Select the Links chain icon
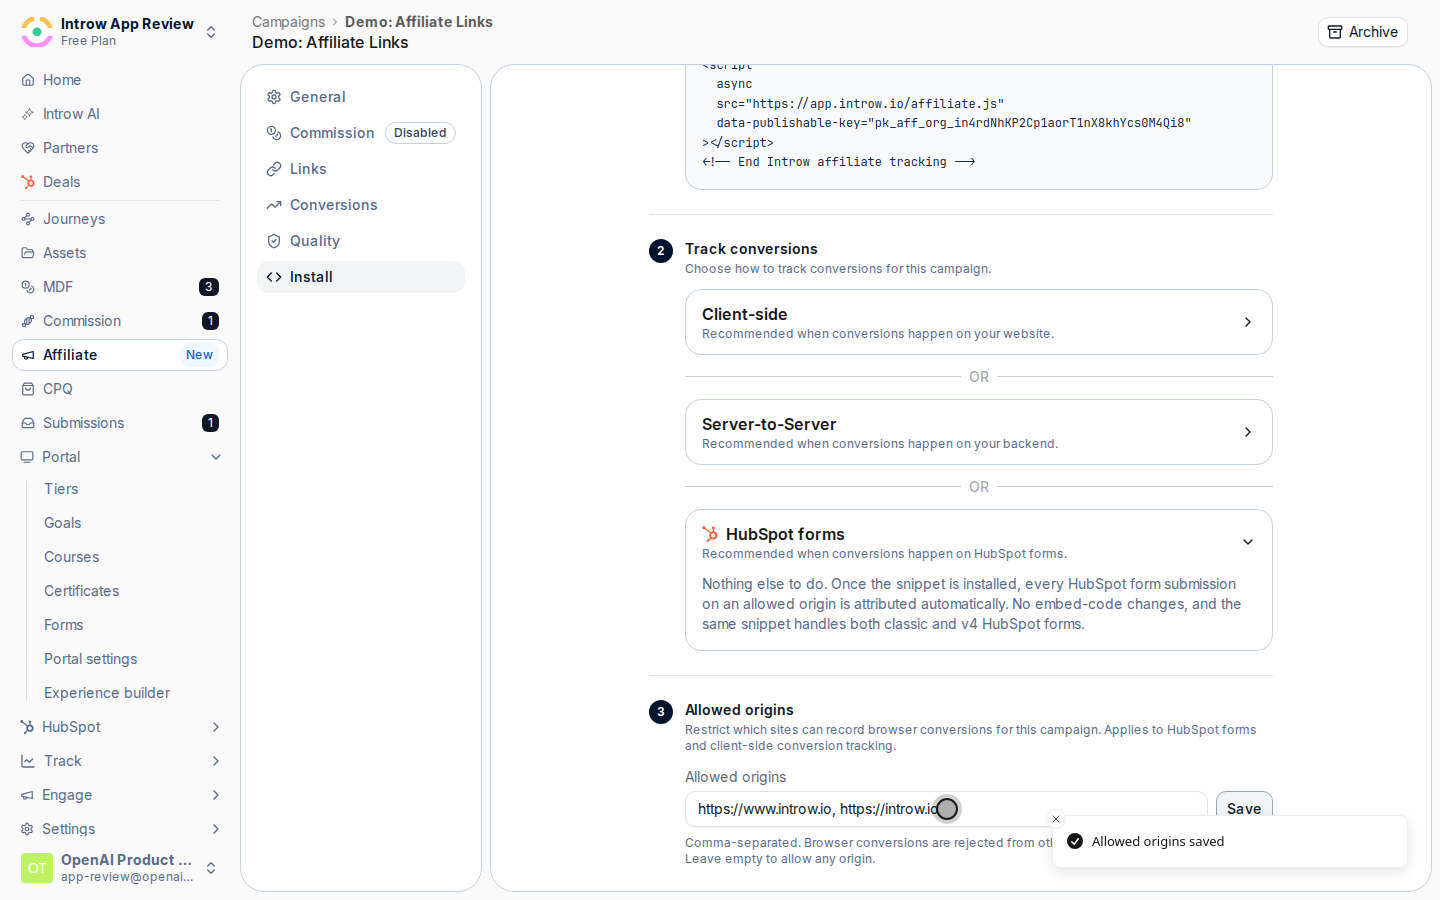The image size is (1440, 900). click(274, 169)
